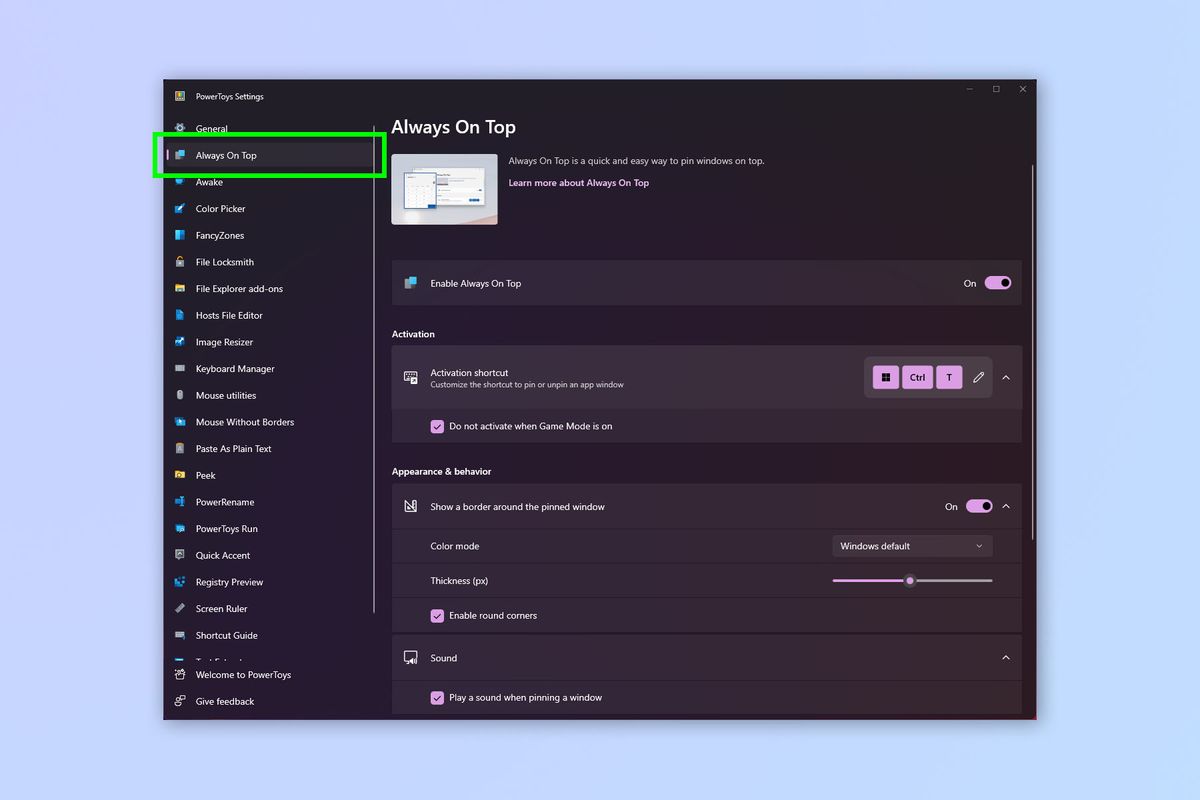Open the Color mode dropdown

pos(911,545)
